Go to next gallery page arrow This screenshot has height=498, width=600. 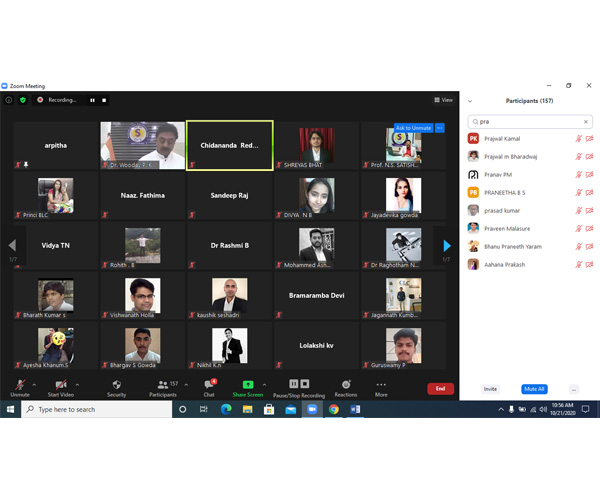(447, 246)
